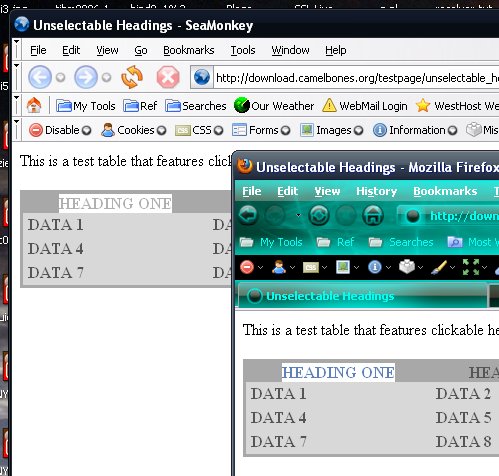This screenshot has width=499, height=476.
Task: Click the Firefox Home button
Action: coord(372,215)
